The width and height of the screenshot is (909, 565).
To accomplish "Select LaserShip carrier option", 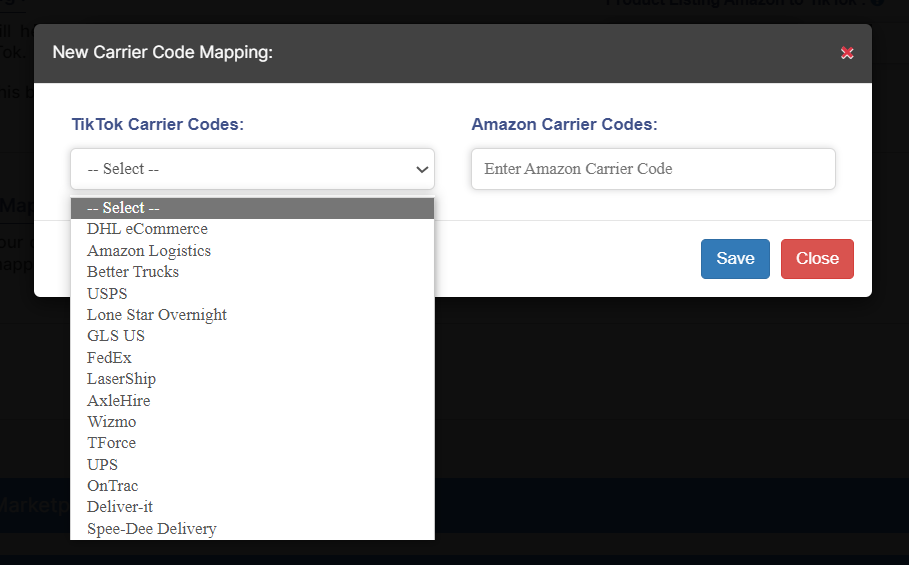I will [121, 379].
